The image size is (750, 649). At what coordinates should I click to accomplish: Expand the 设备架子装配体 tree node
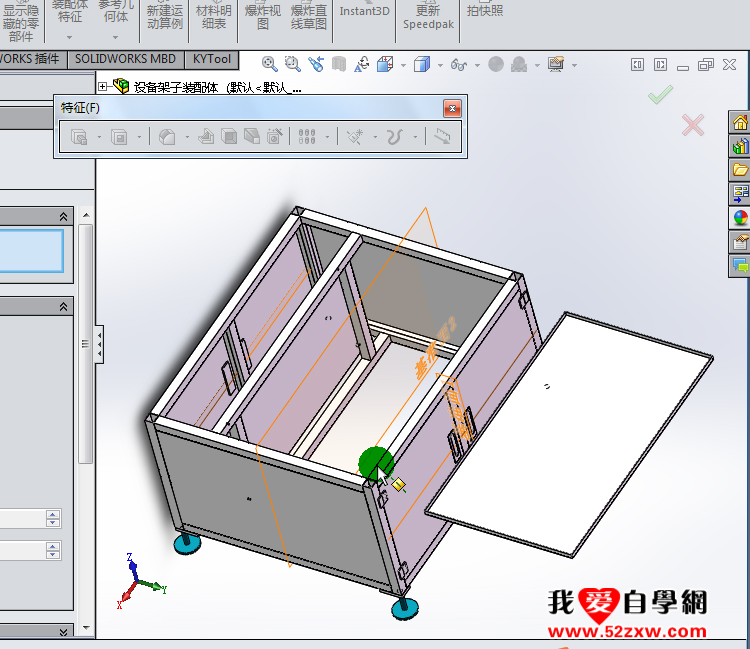pyautogui.click(x=103, y=86)
